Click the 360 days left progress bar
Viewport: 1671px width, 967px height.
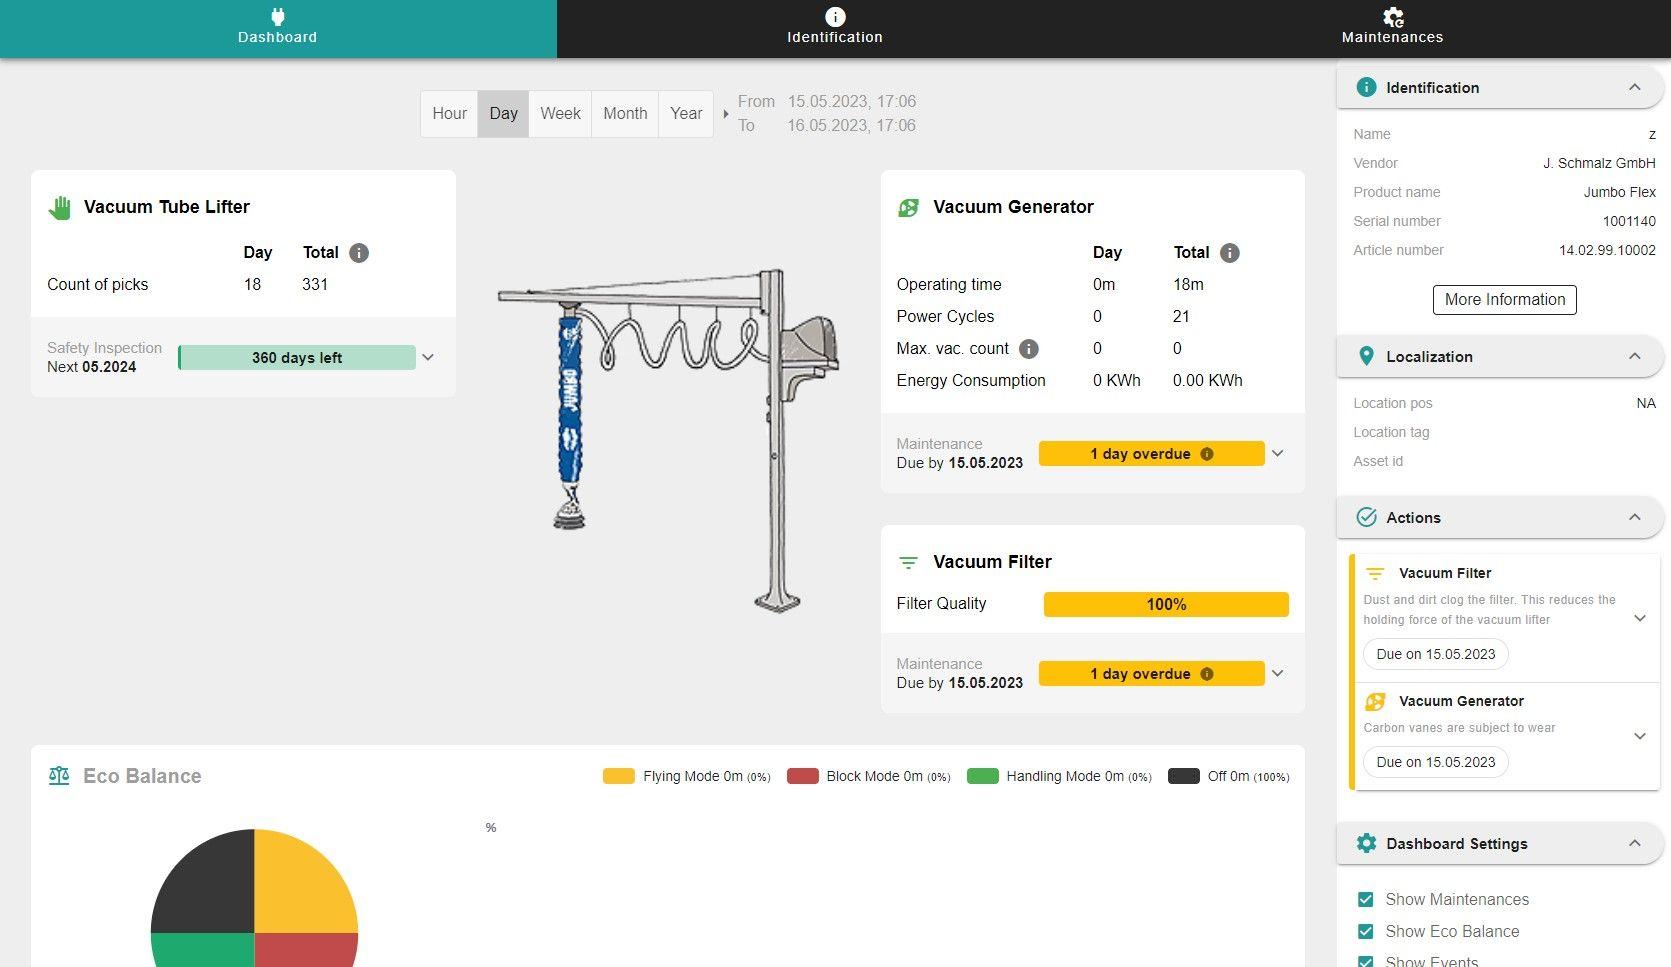coord(297,358)
